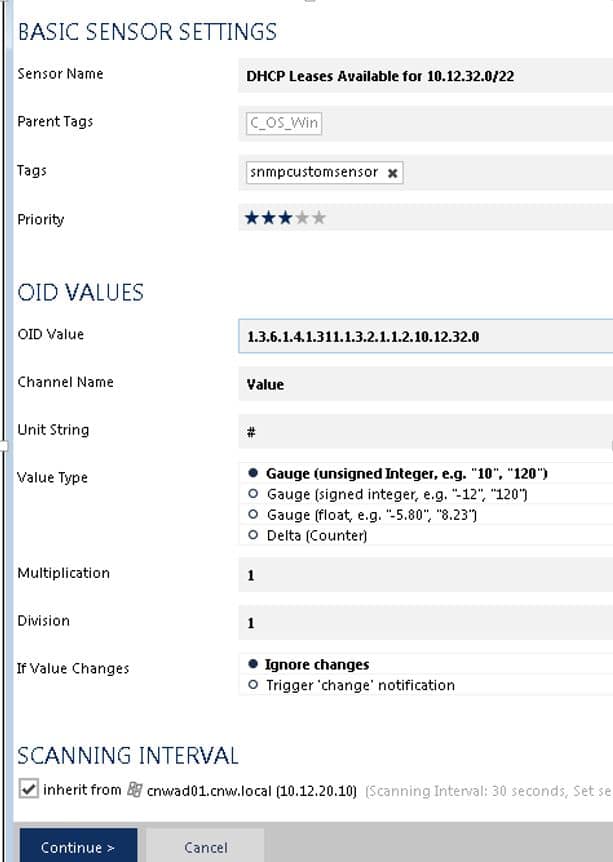Click the Sensor Name input field
This screenshot has height=862, width=613.
(426, 76)
